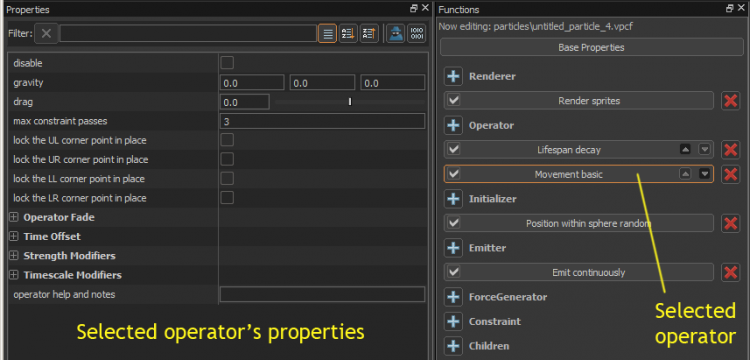Click the 'max constraint passes' label

tap(60, 121)
